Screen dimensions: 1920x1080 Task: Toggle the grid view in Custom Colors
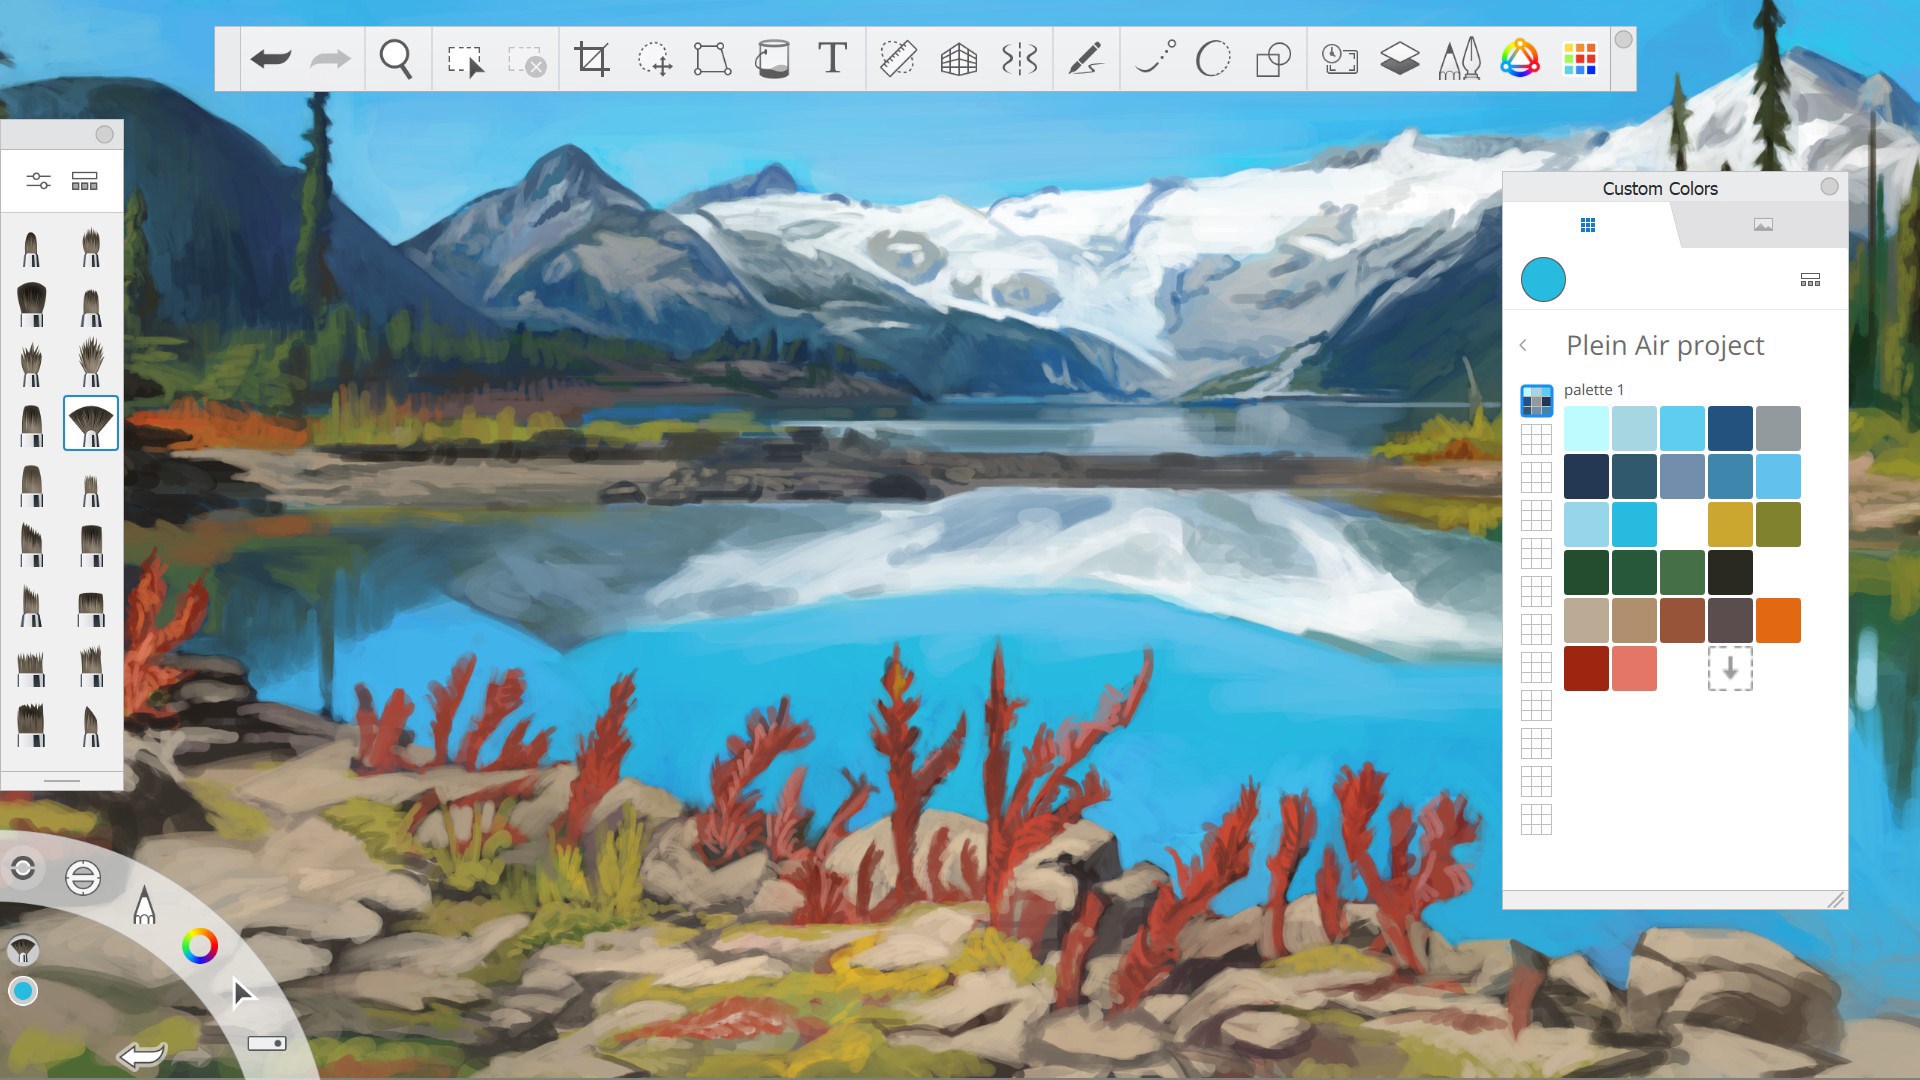coord(1589,224)
